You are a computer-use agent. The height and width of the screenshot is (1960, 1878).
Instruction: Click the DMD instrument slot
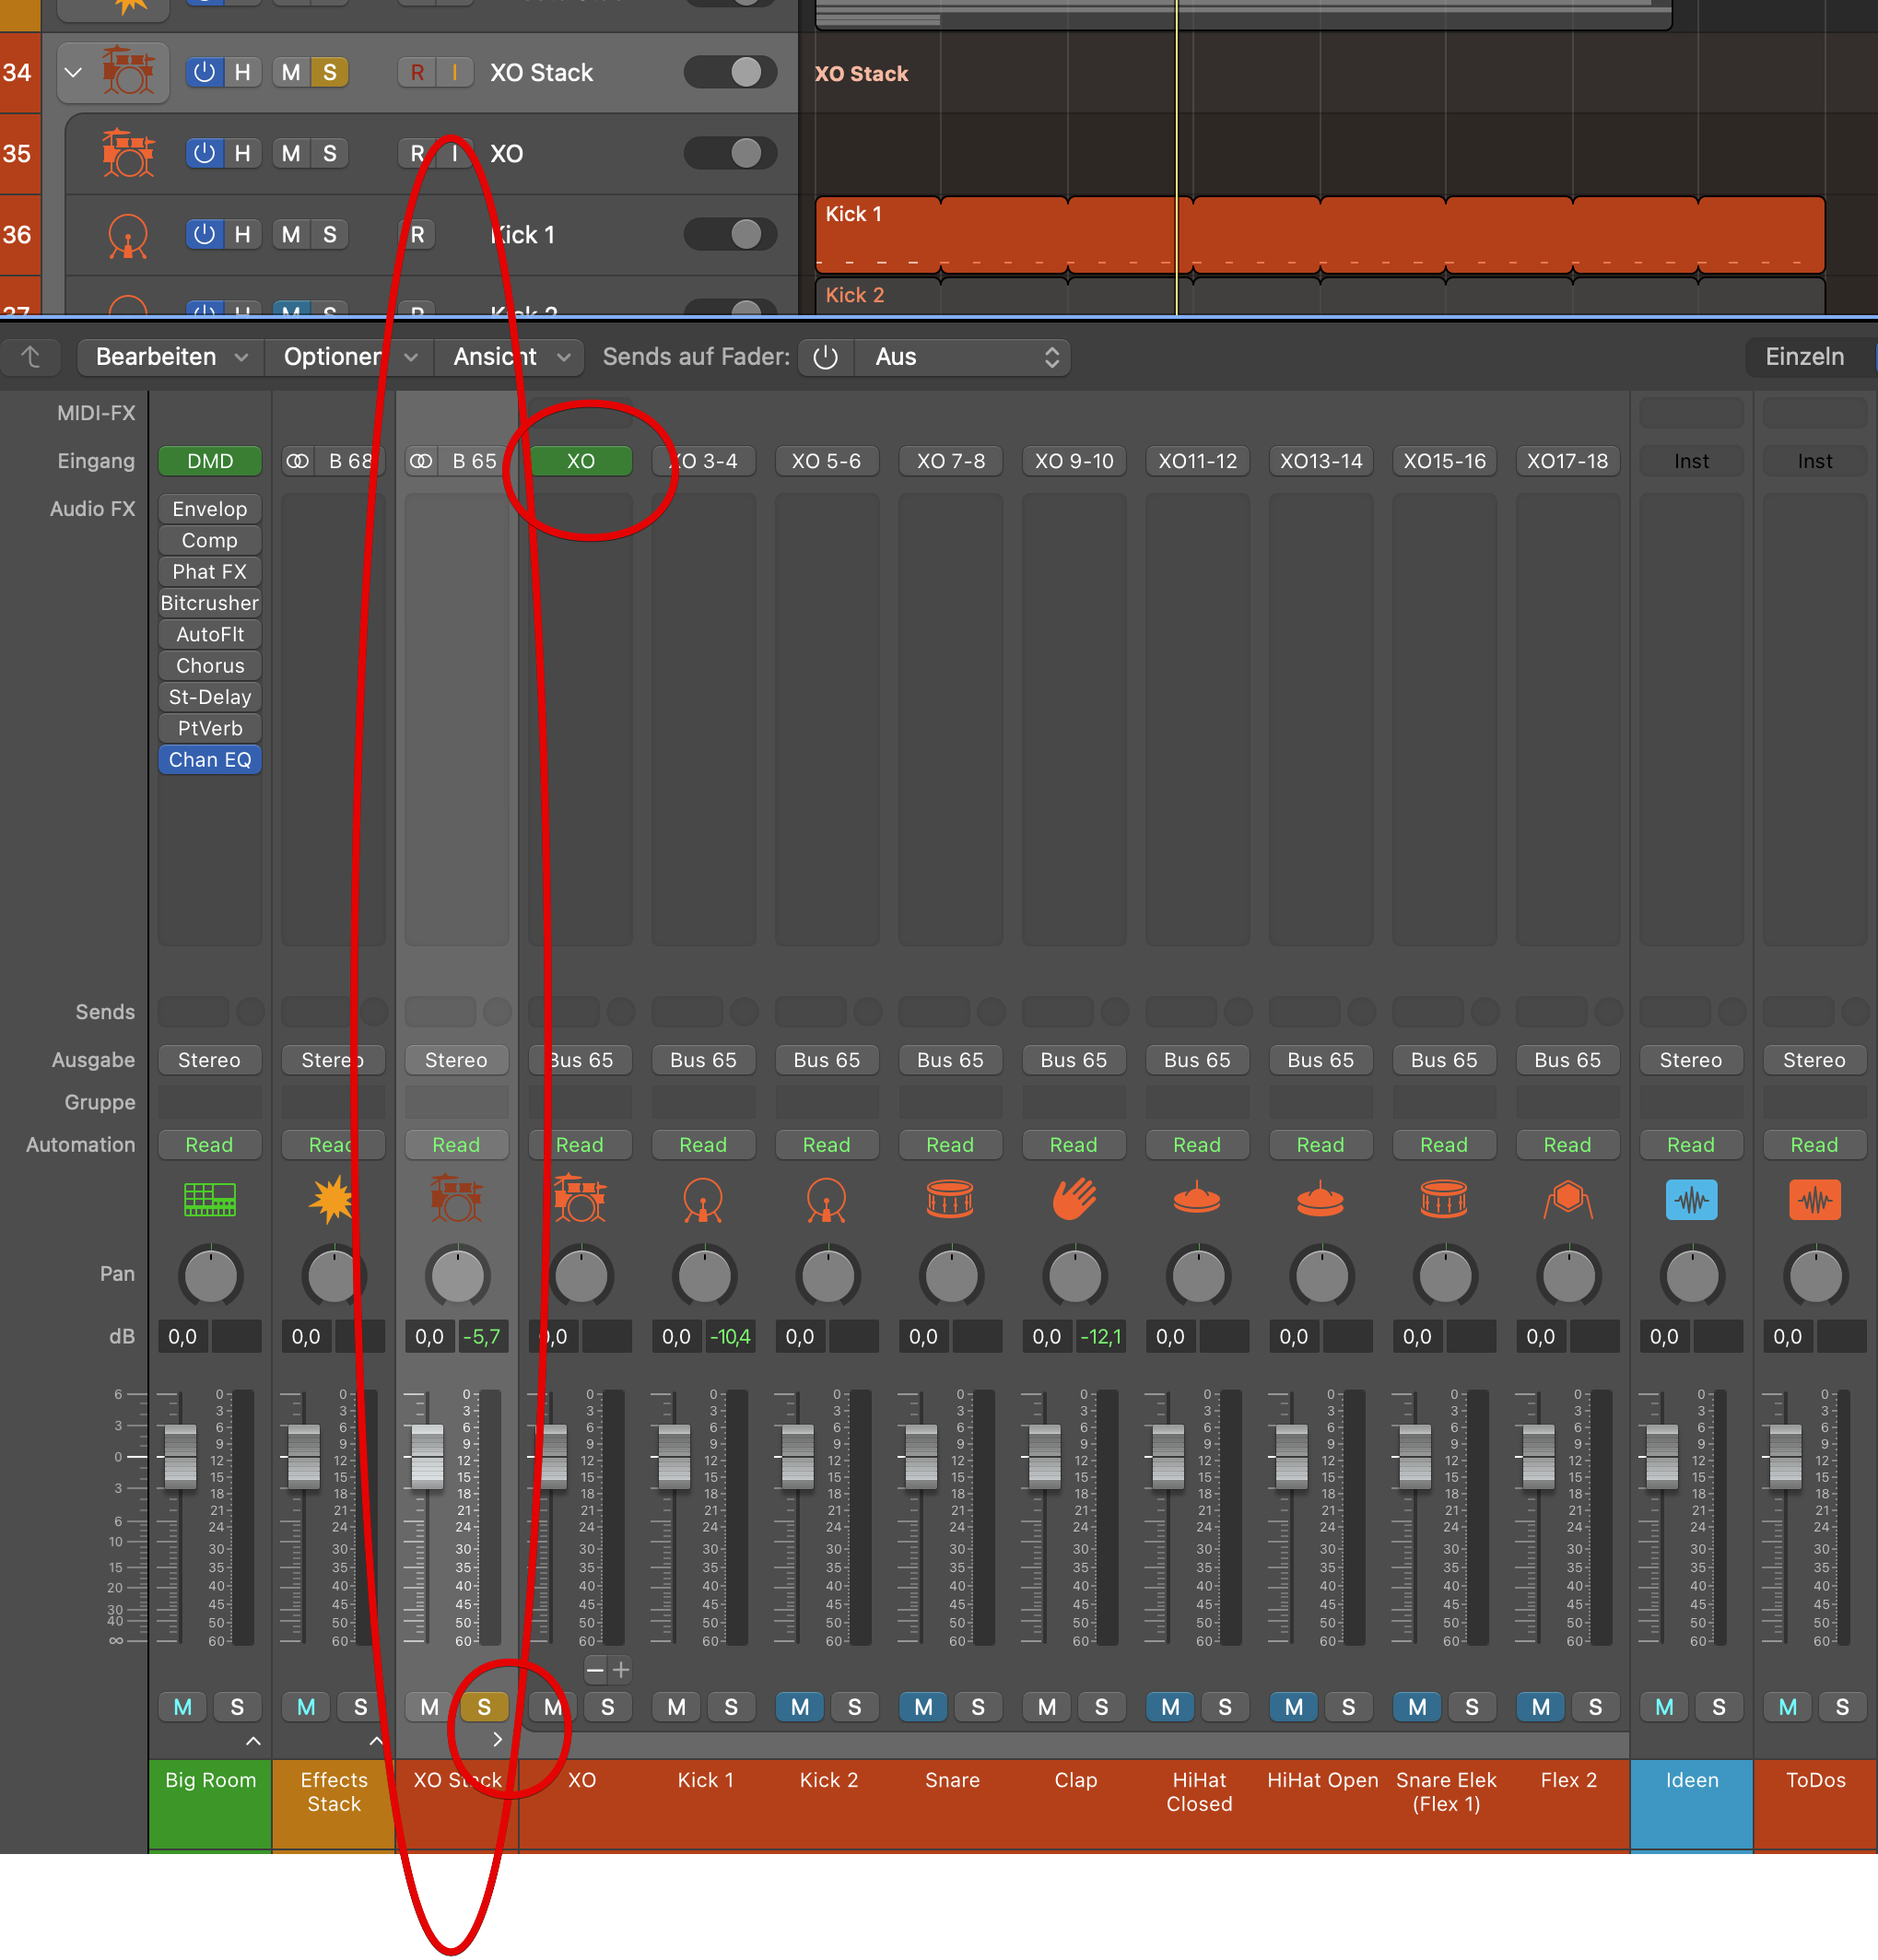(210, 461)
